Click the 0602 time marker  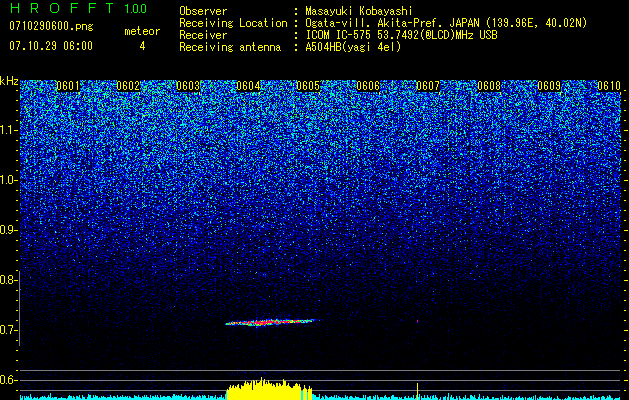128,86
